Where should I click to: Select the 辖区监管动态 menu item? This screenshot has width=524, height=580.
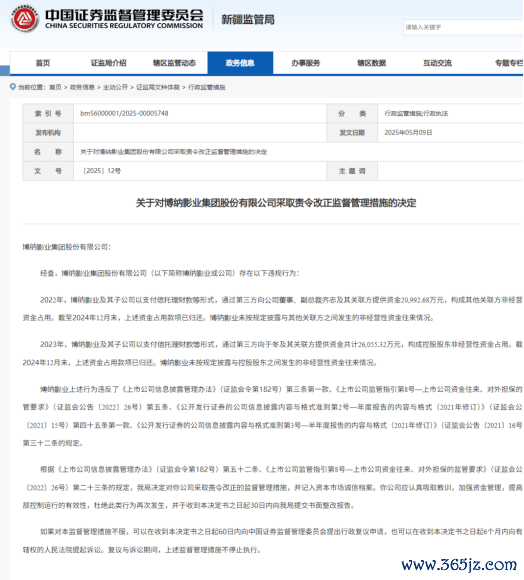point(175,63)
